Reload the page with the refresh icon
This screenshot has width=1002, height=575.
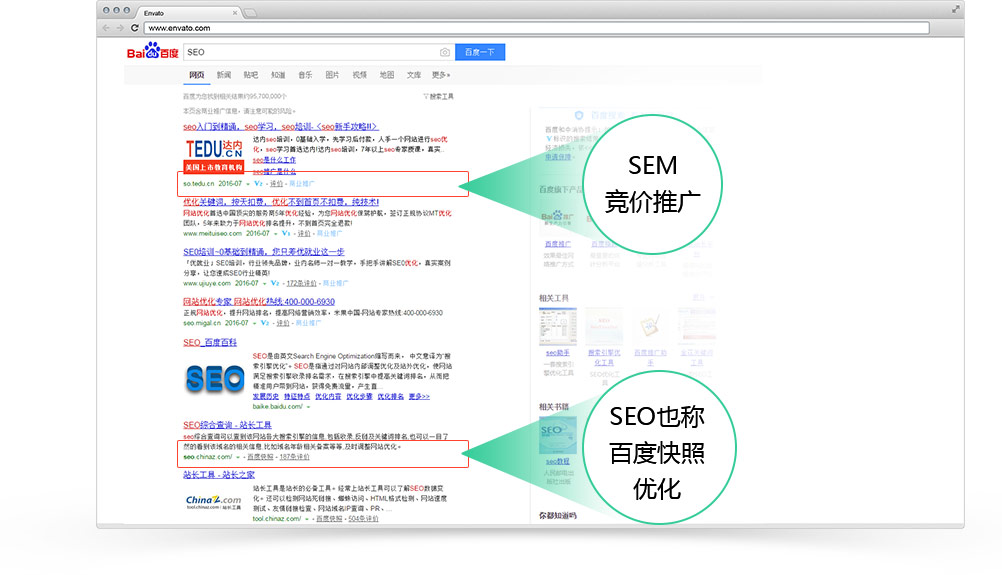[135, 27]
